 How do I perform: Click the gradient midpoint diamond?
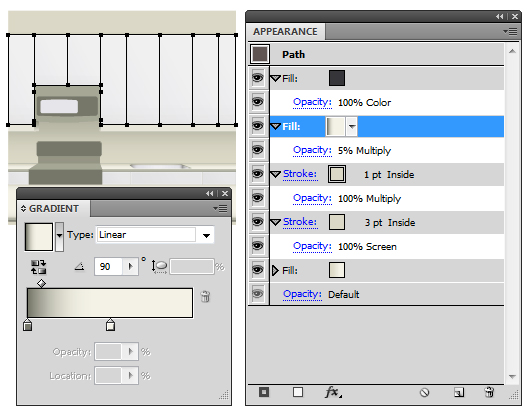coord(41,283)
